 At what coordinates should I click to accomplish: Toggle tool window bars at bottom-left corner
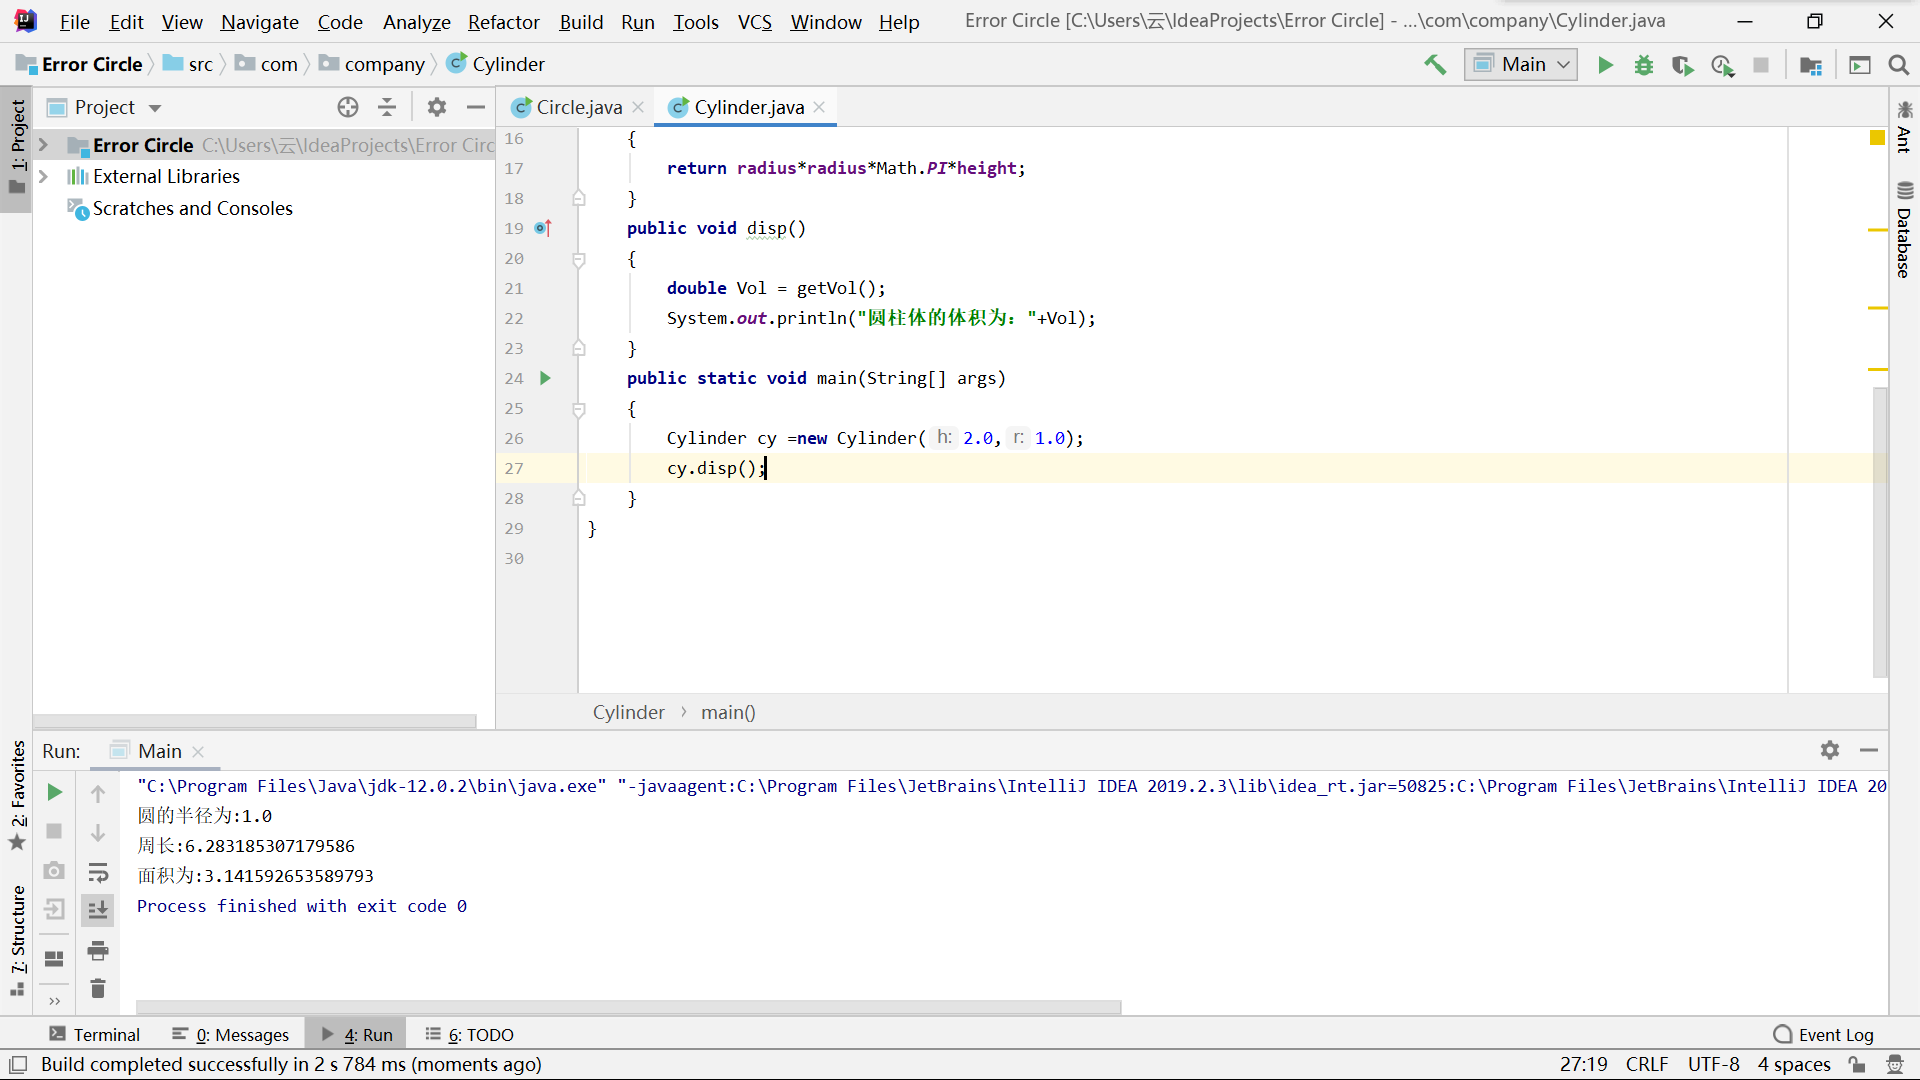click(x=18, y=1064)
